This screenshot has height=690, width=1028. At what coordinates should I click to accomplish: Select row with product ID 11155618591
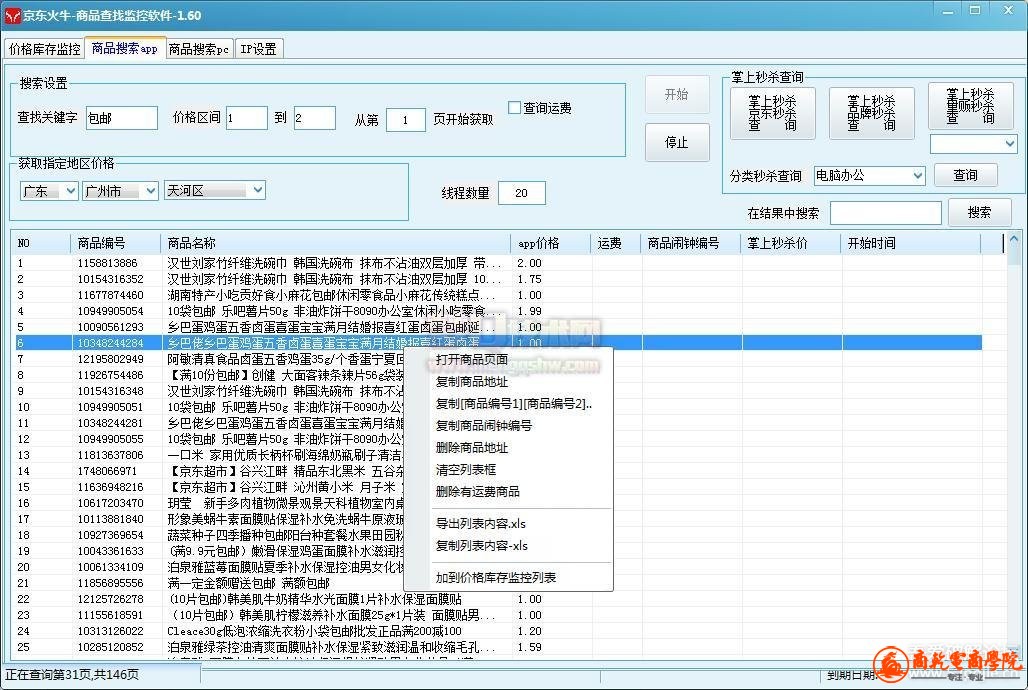tap(498, 615)
